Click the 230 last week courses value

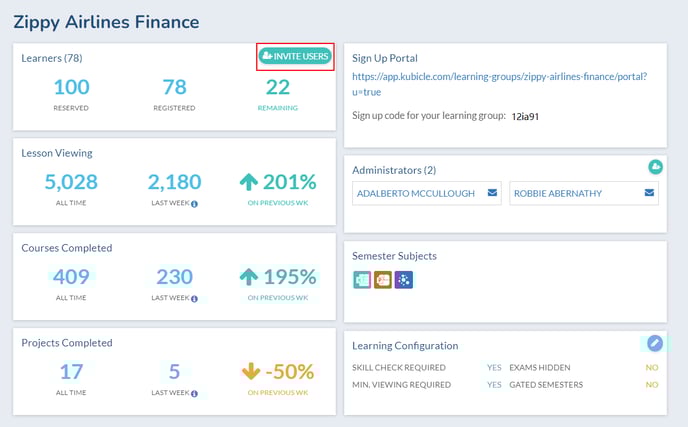(x=174, y=276)
